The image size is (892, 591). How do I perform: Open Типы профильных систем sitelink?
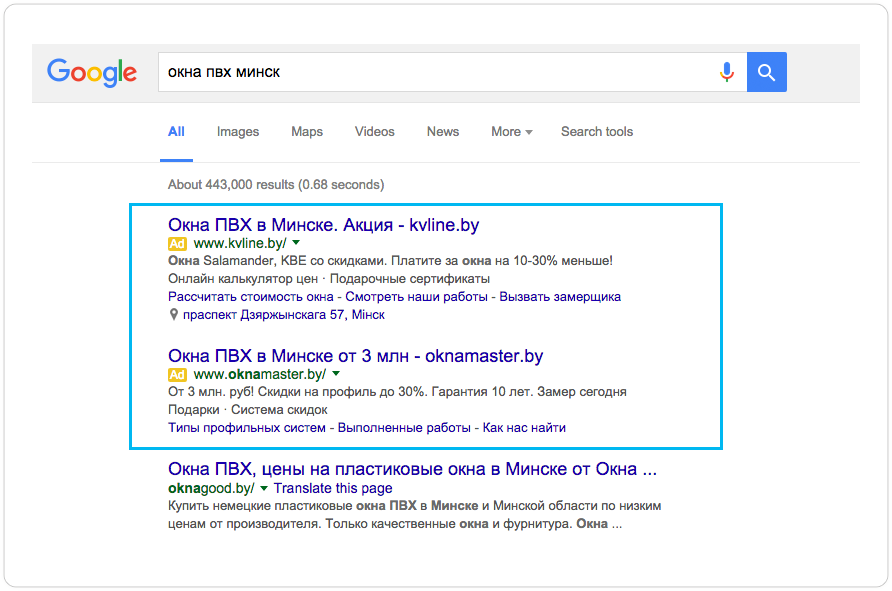coord(247,428)
